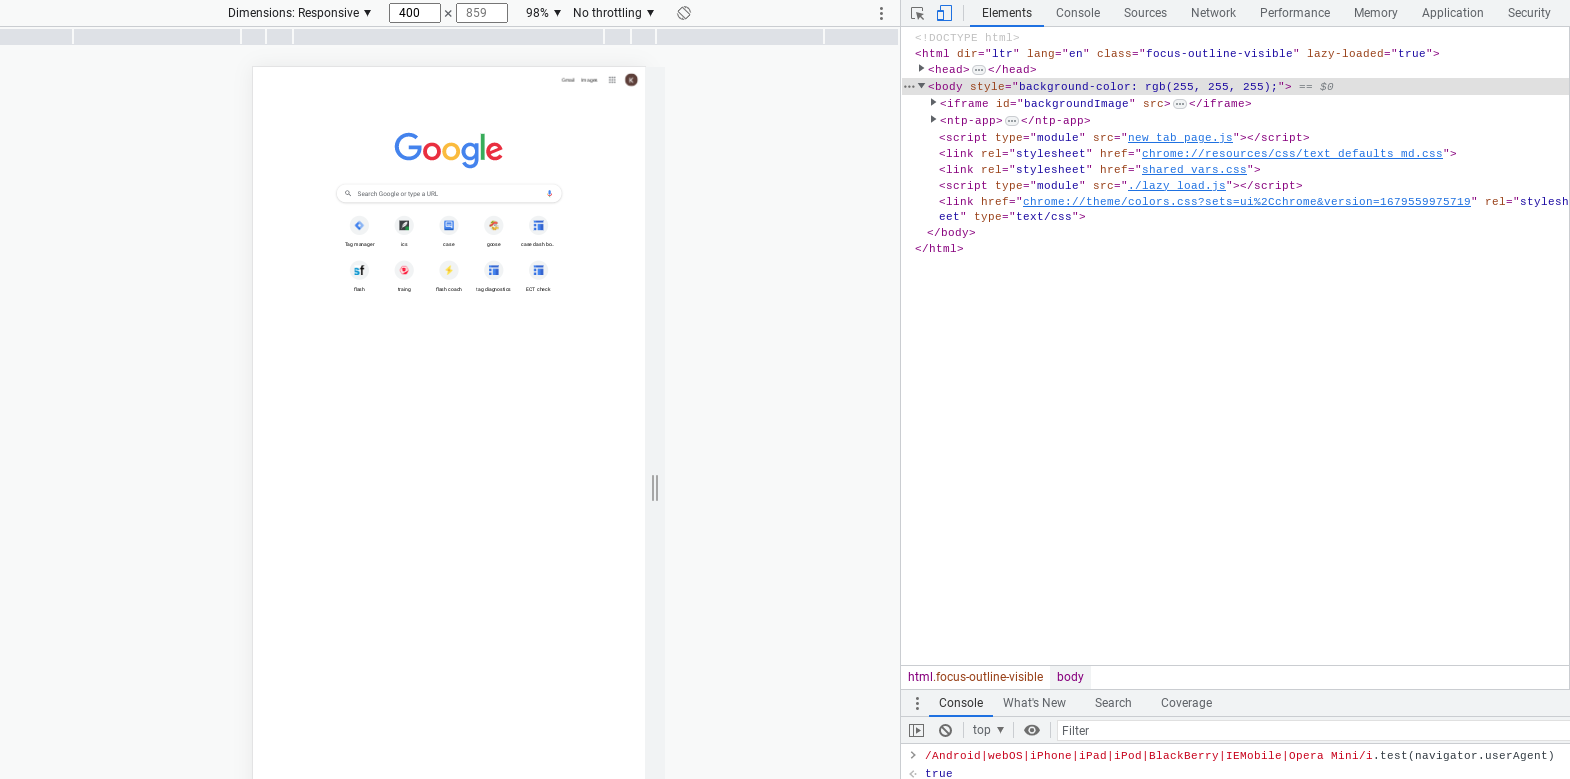Follow the new_tab_page.js link

(x=1181, y=138)
